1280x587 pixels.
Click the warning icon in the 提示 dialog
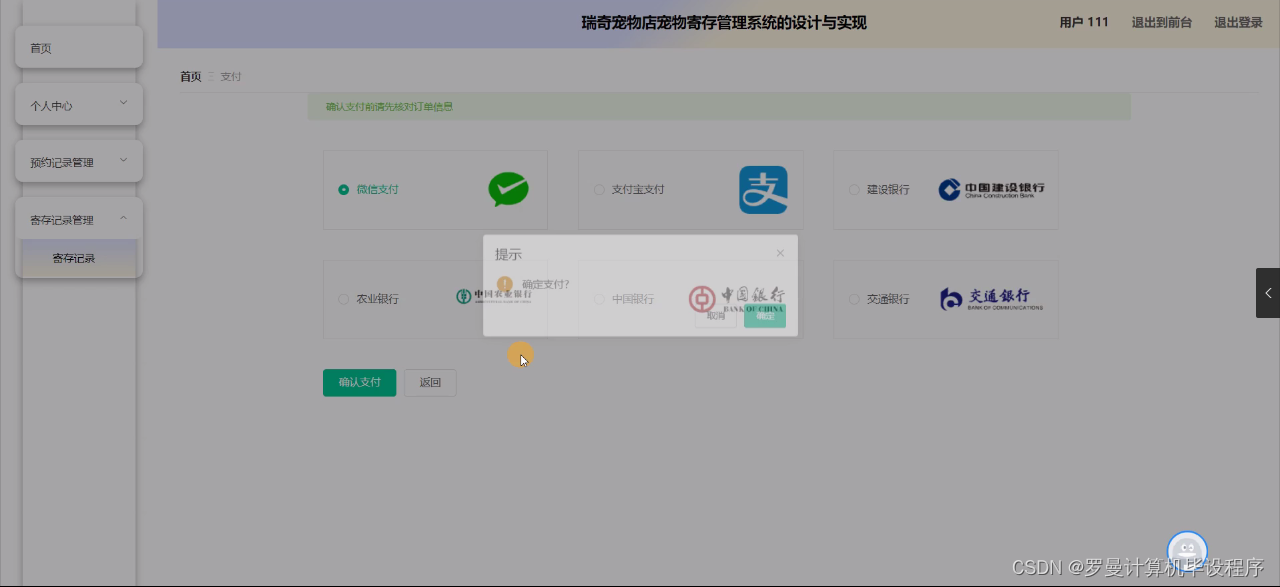pos(505,284)
